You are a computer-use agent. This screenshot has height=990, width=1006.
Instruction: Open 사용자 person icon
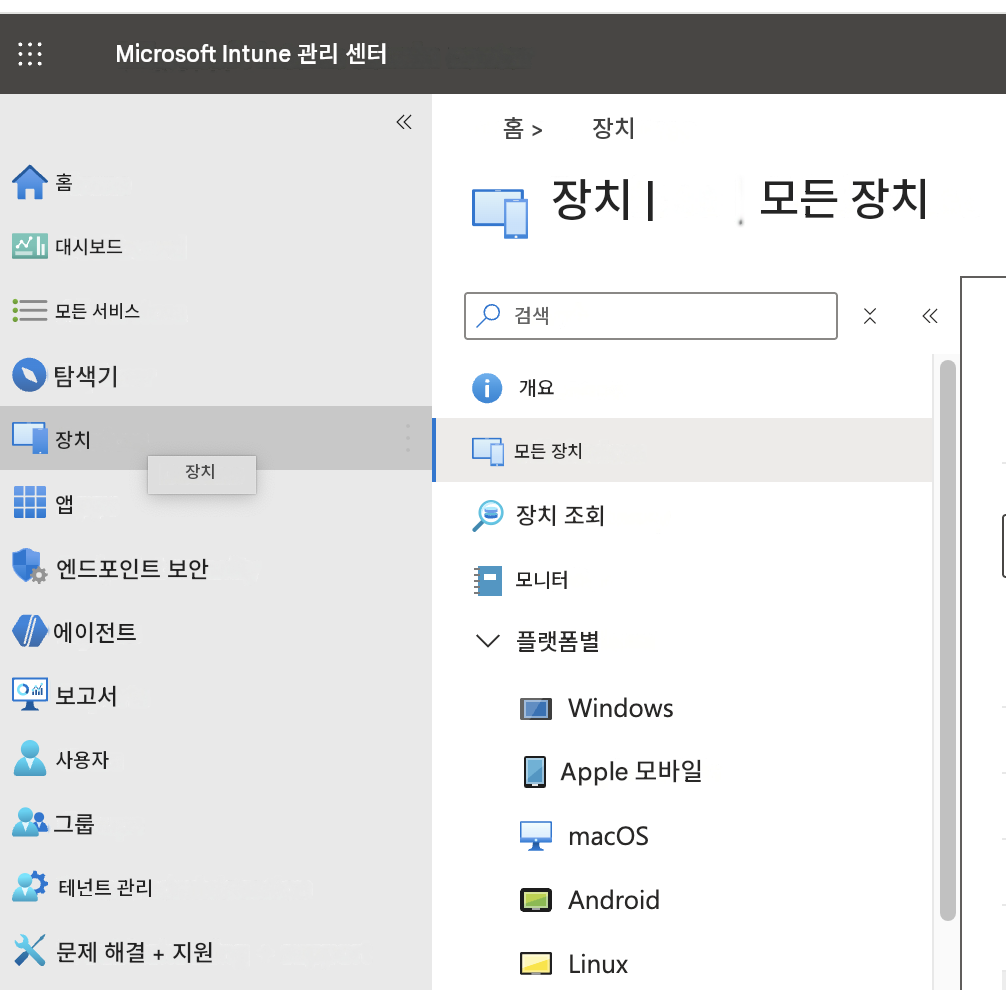click(30, 758)
